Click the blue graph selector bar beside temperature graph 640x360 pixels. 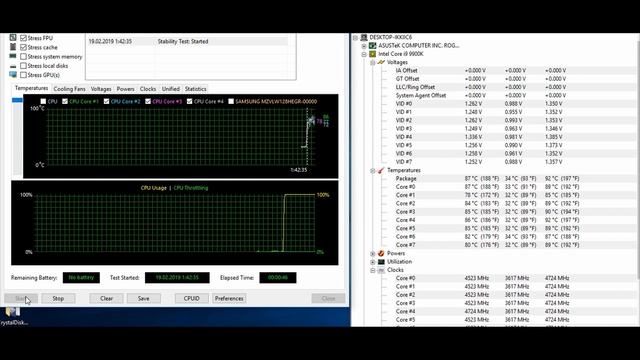click(17, 100)
